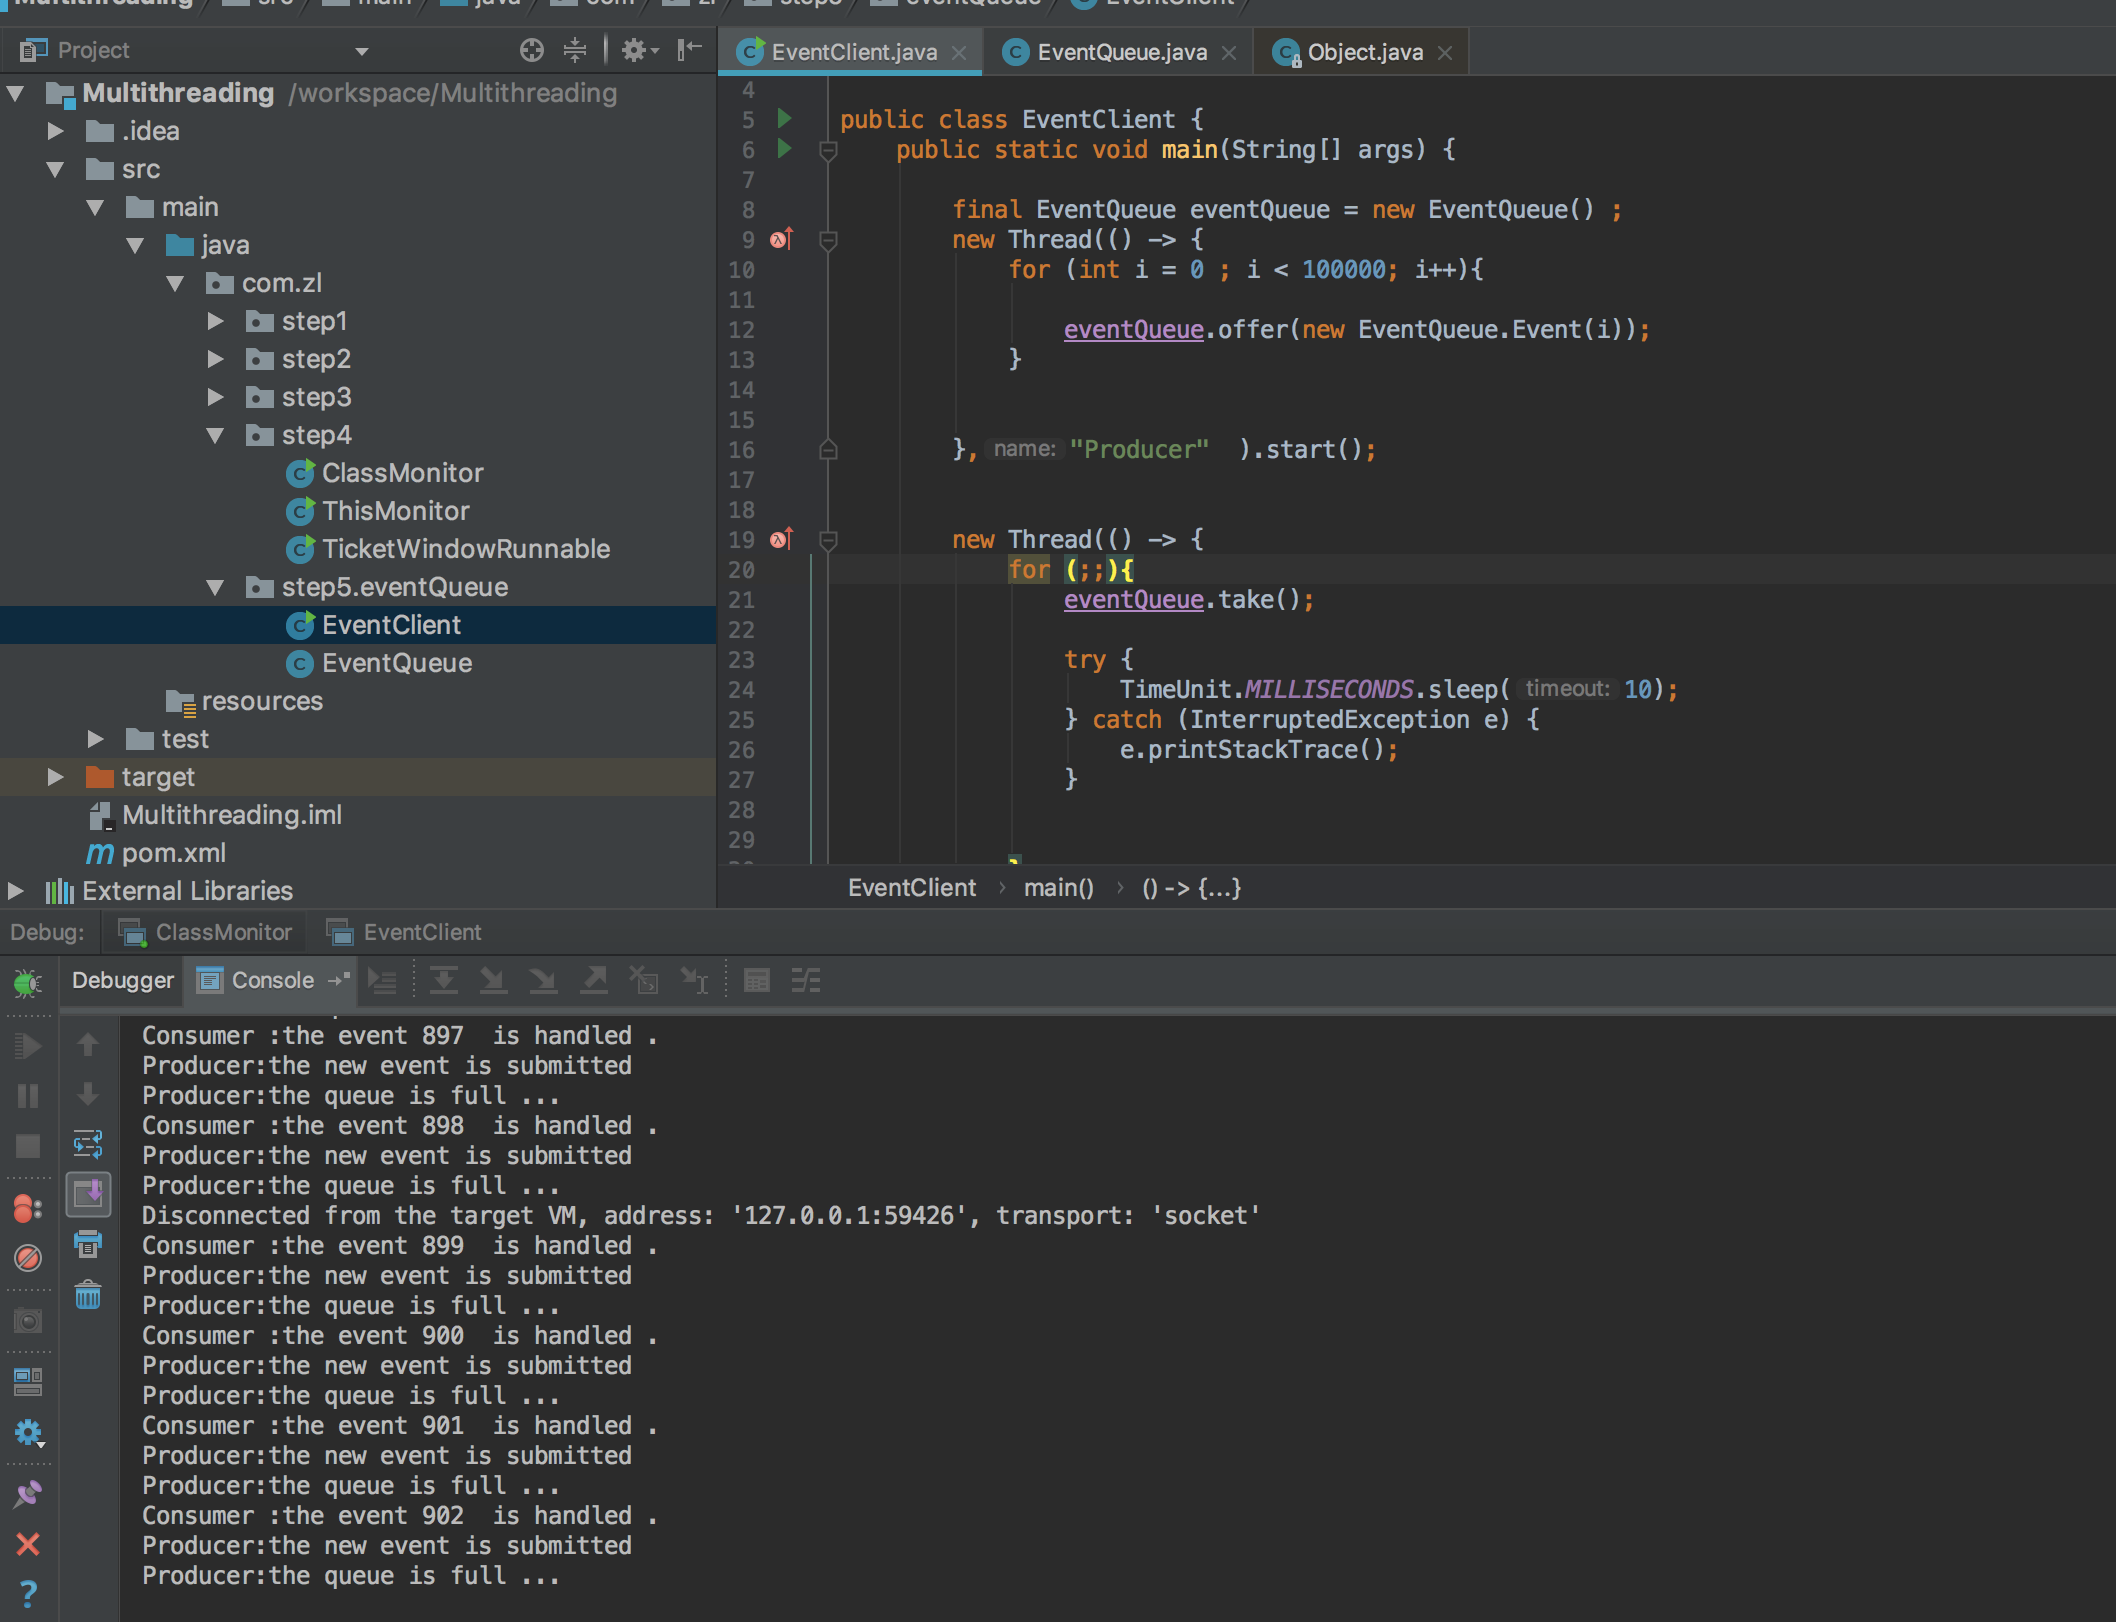Switch to the Debugger tab
The height and width of the screenshot is (1622, 2116).
click(122, 980)
